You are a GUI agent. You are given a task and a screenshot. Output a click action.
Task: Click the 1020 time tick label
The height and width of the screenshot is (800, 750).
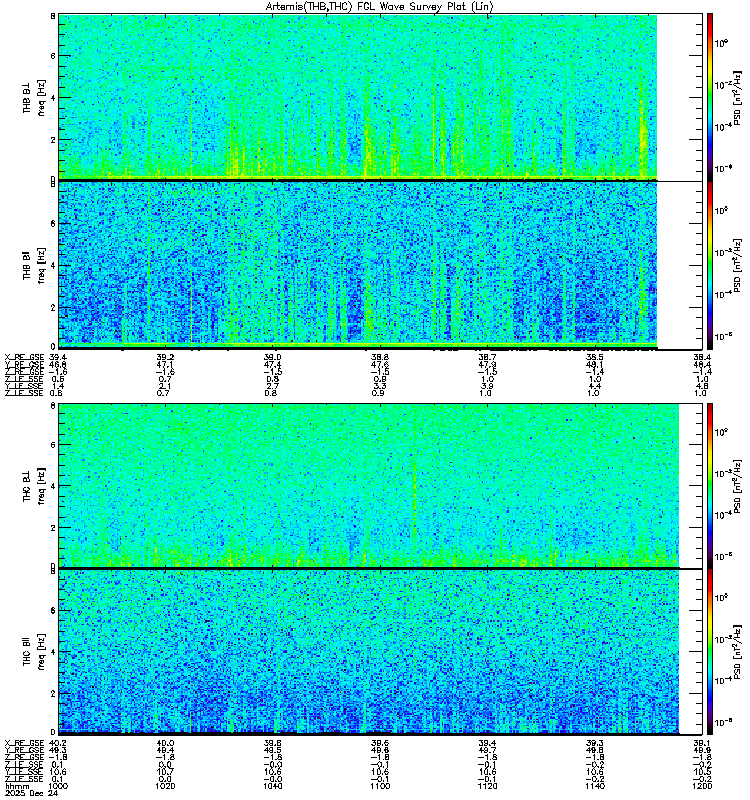tap(165, 786)
